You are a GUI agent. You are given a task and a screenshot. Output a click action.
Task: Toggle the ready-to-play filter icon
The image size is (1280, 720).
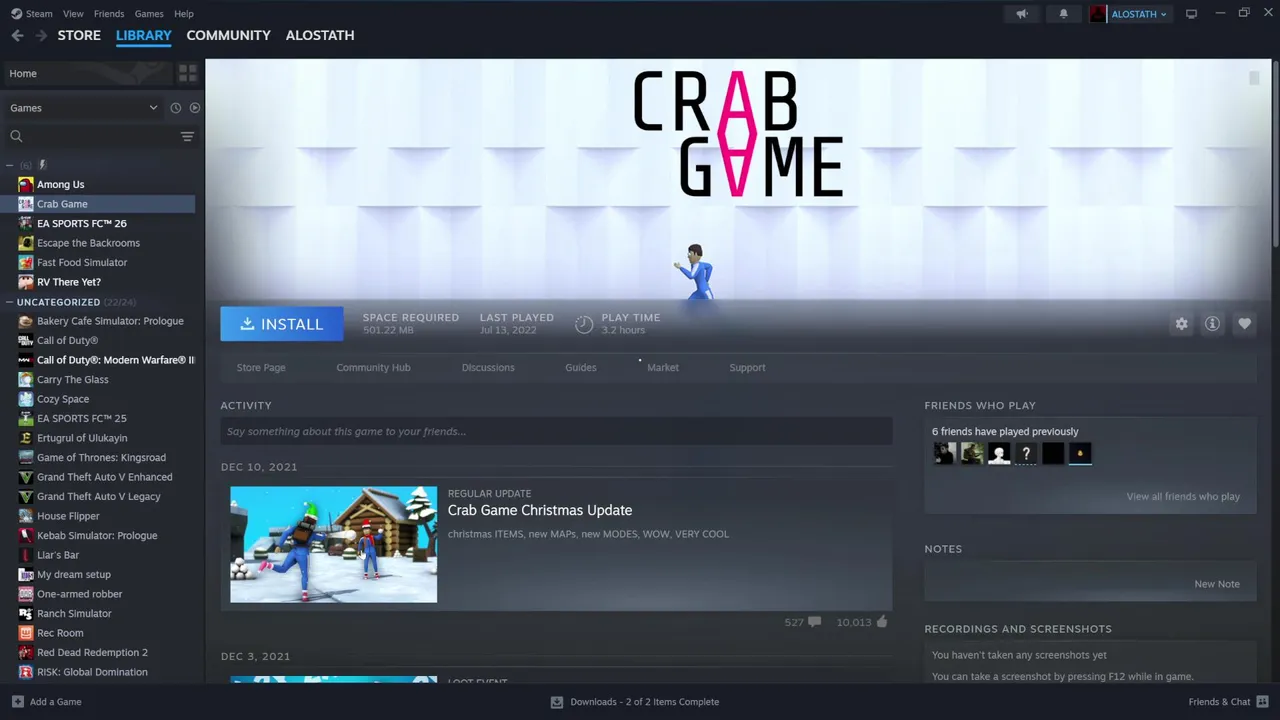[x=195, y=108]
